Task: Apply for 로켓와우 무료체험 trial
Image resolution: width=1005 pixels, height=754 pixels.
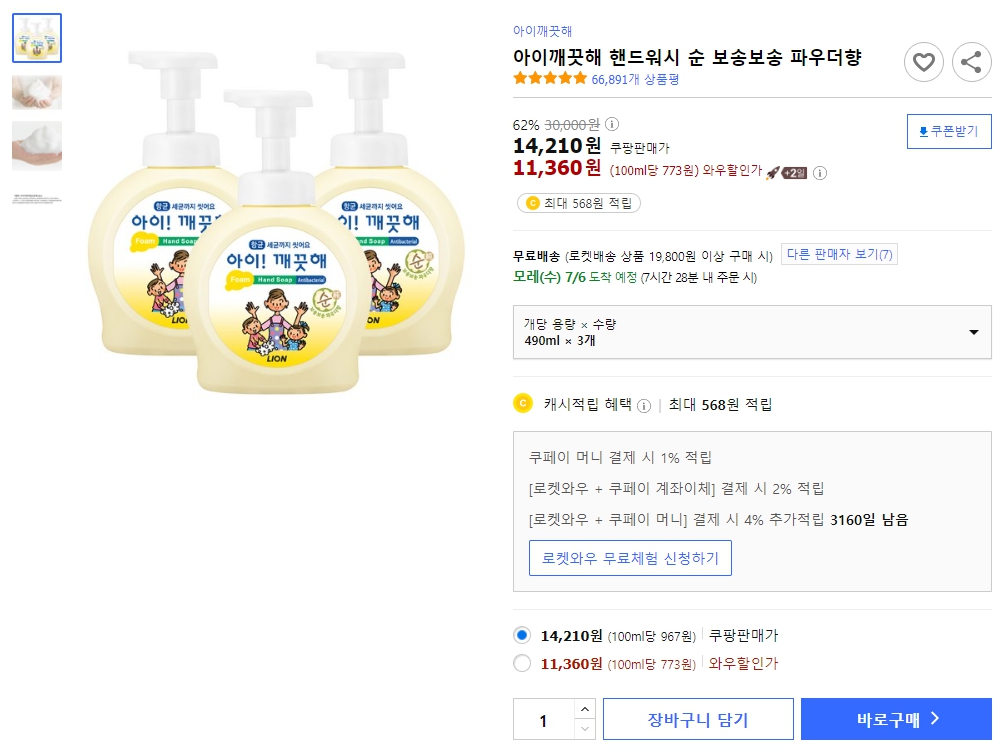Action: [630, 559]
